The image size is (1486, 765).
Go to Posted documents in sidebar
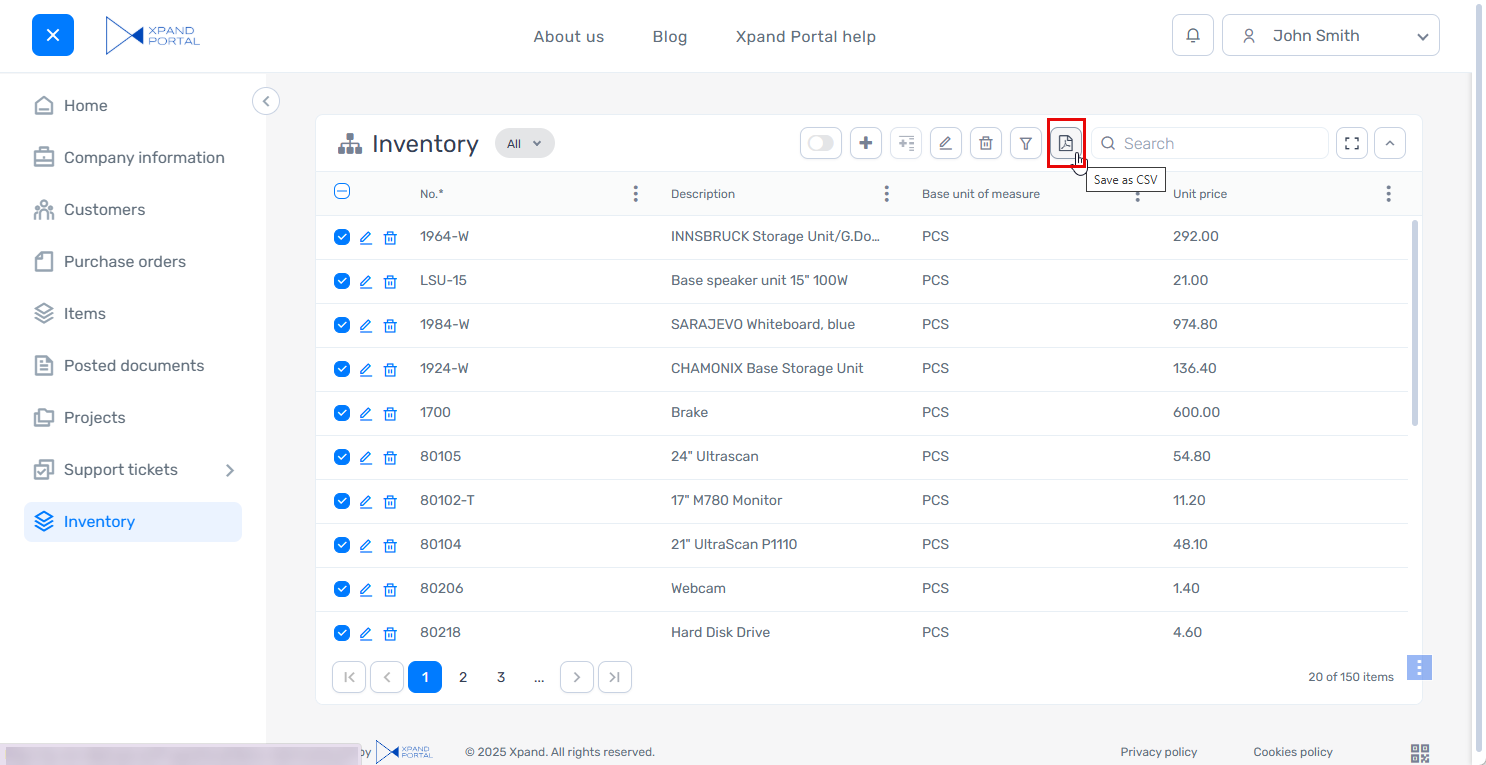coord(133,366)
